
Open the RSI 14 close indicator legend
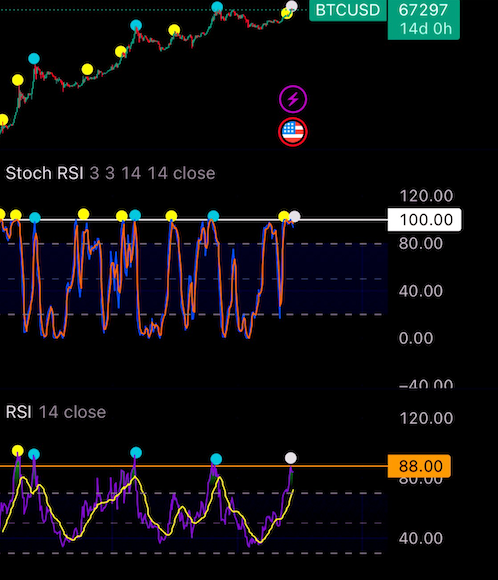pyautogui.click(x=56, y=412)
